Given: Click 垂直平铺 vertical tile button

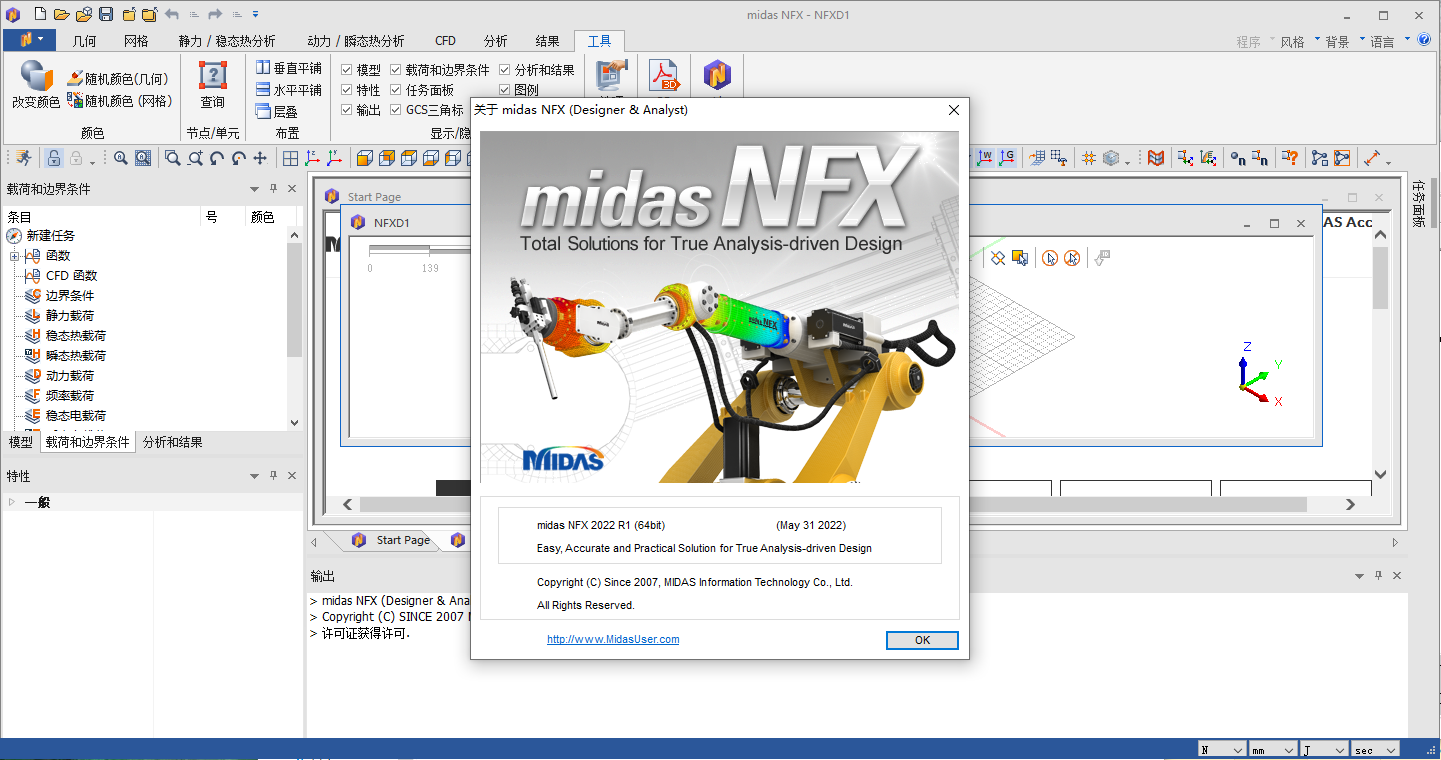Looking at the screenshot, I should pyautogui.click(x=289, y=68).
